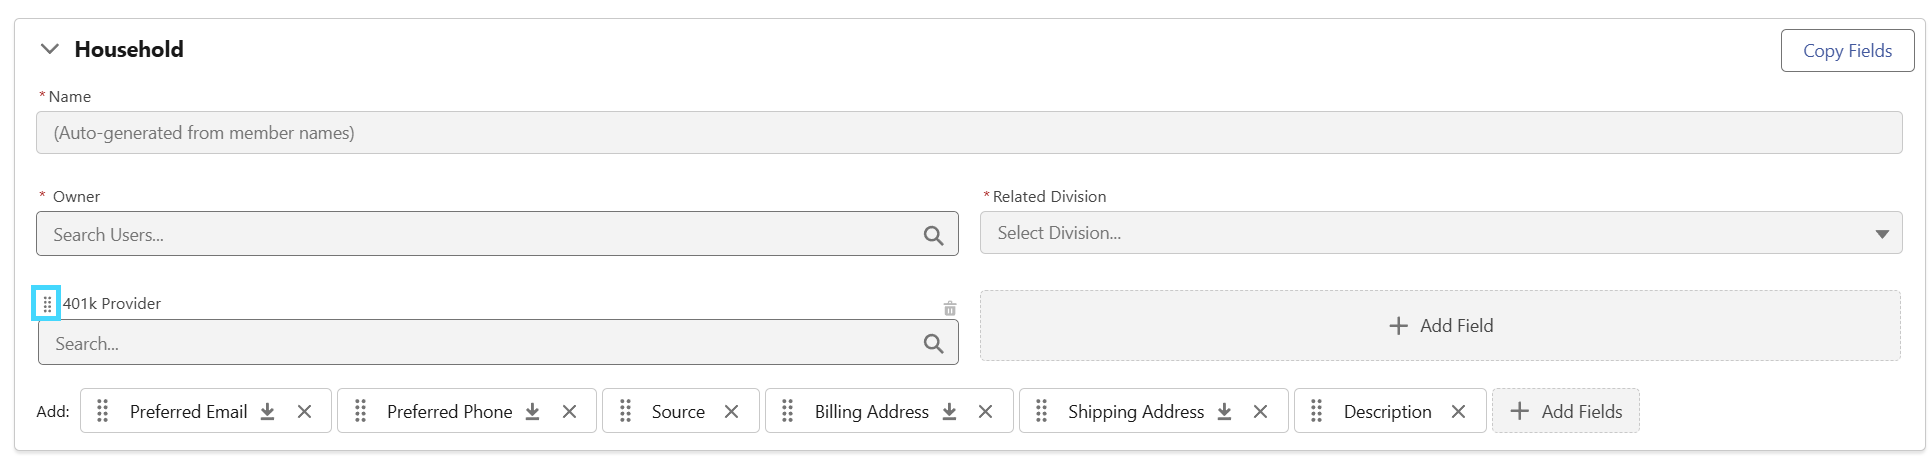Focus the Owner Search Users input
Image resolution: width=1930 pixels, height=456 pixels.
click(x=497, y=234)
